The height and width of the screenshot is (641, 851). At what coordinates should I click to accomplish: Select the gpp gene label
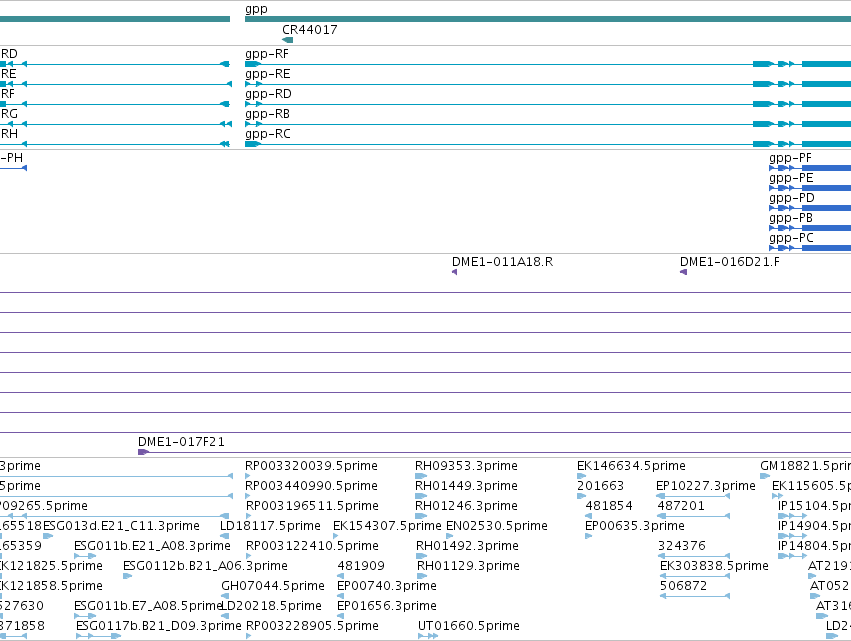pos(256,9)
